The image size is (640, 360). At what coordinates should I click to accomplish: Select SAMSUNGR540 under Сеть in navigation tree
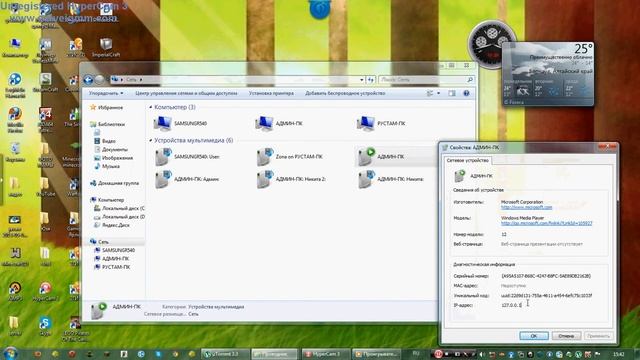114,250
